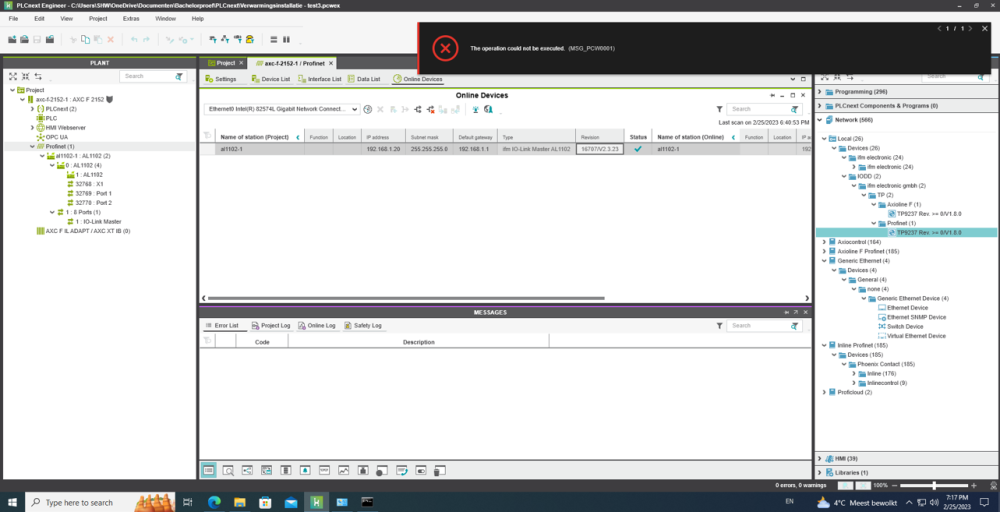
Task: Select the OPC UA tree item
Action: [x=56, y=137]
